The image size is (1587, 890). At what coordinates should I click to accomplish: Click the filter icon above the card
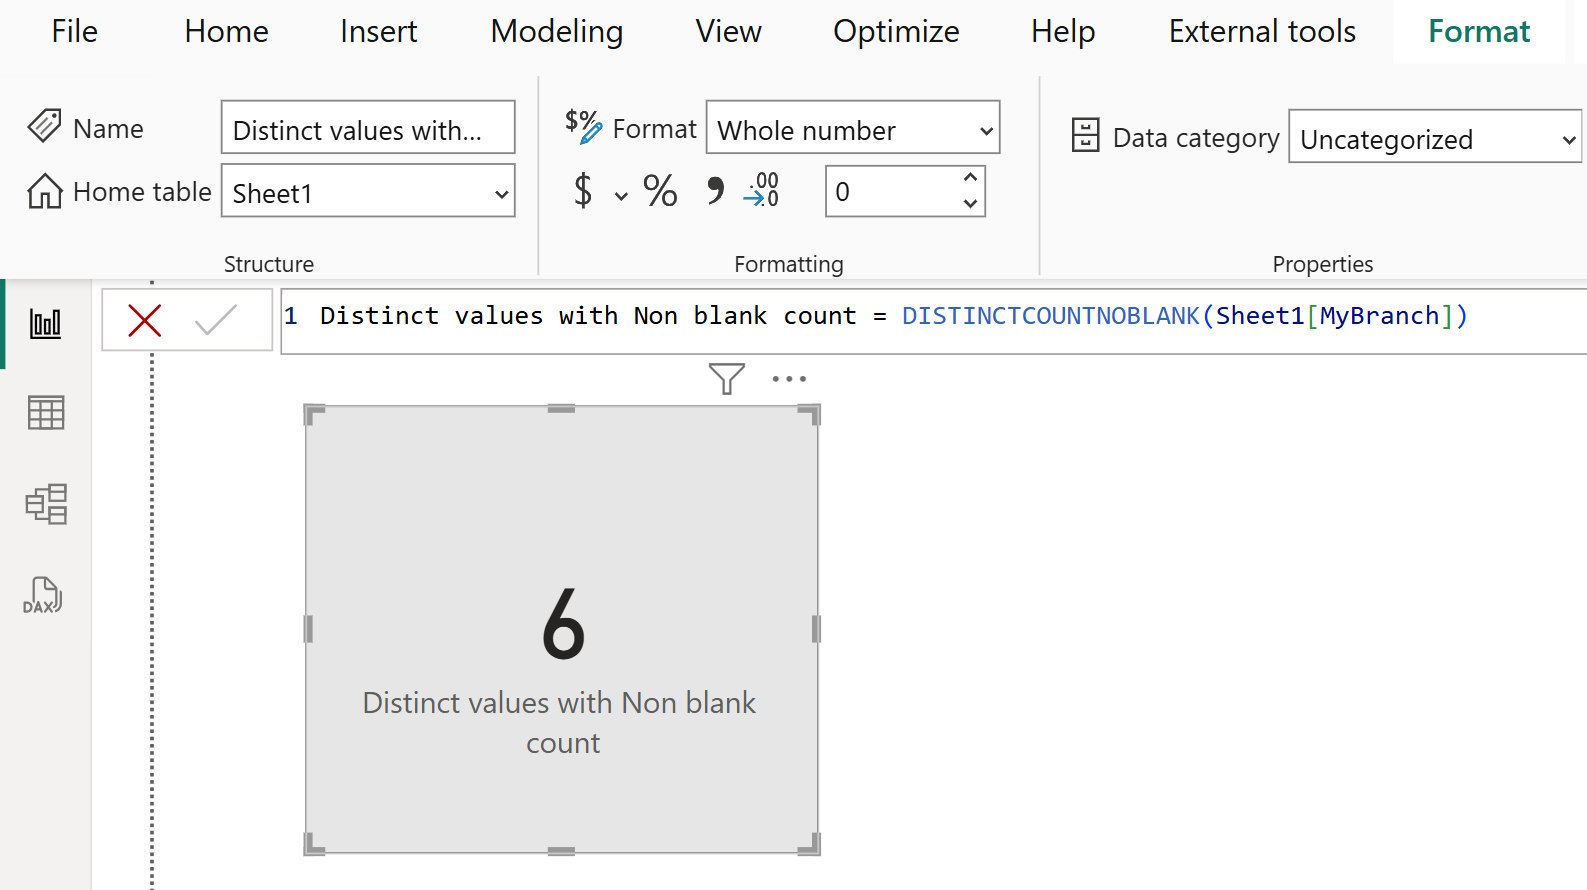(726, 379)
